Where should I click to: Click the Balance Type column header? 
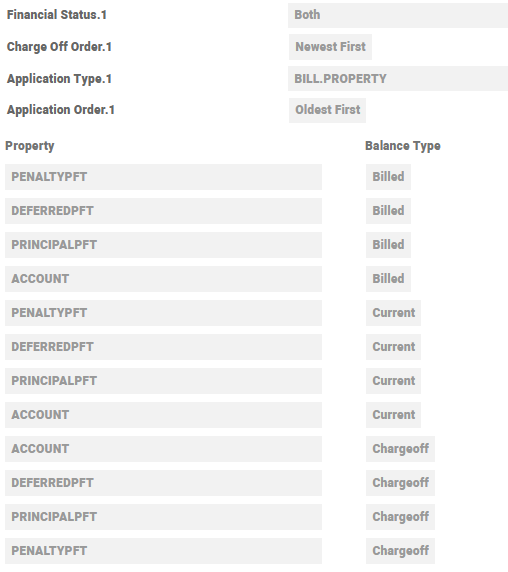click(403, 146)
